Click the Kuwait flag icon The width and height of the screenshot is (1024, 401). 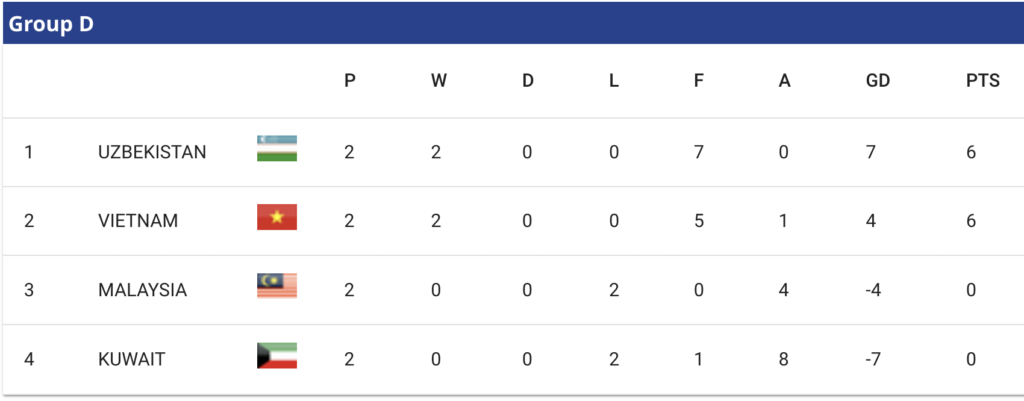277,355
